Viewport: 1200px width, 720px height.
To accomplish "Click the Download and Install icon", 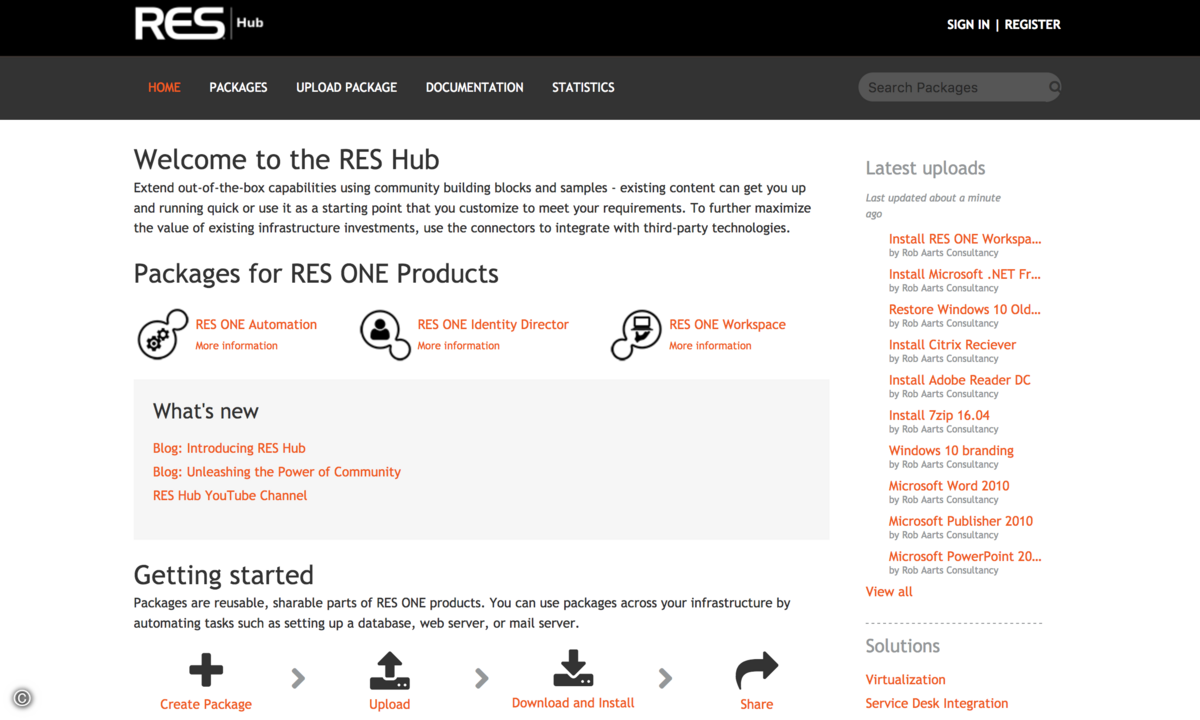I will tap(573, 668).
